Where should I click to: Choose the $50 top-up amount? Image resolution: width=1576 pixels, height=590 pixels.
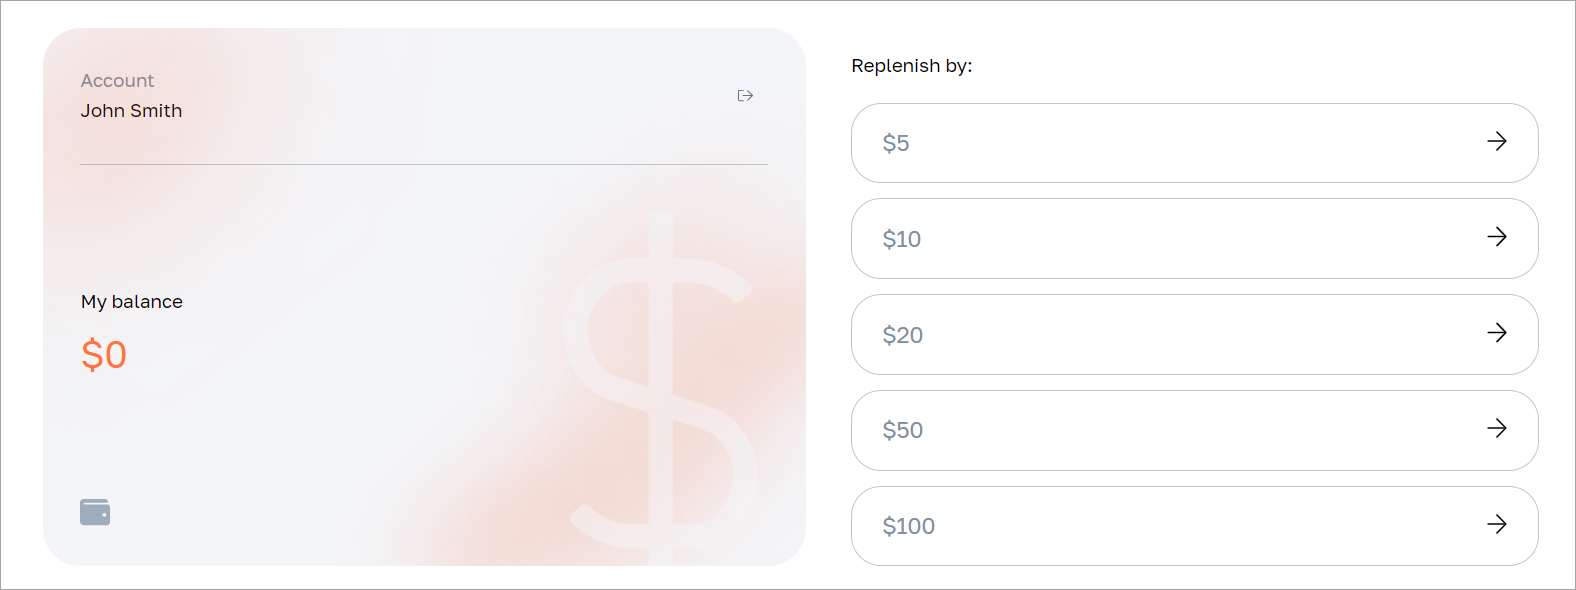pyautogui.click(x=1194, y=430)
